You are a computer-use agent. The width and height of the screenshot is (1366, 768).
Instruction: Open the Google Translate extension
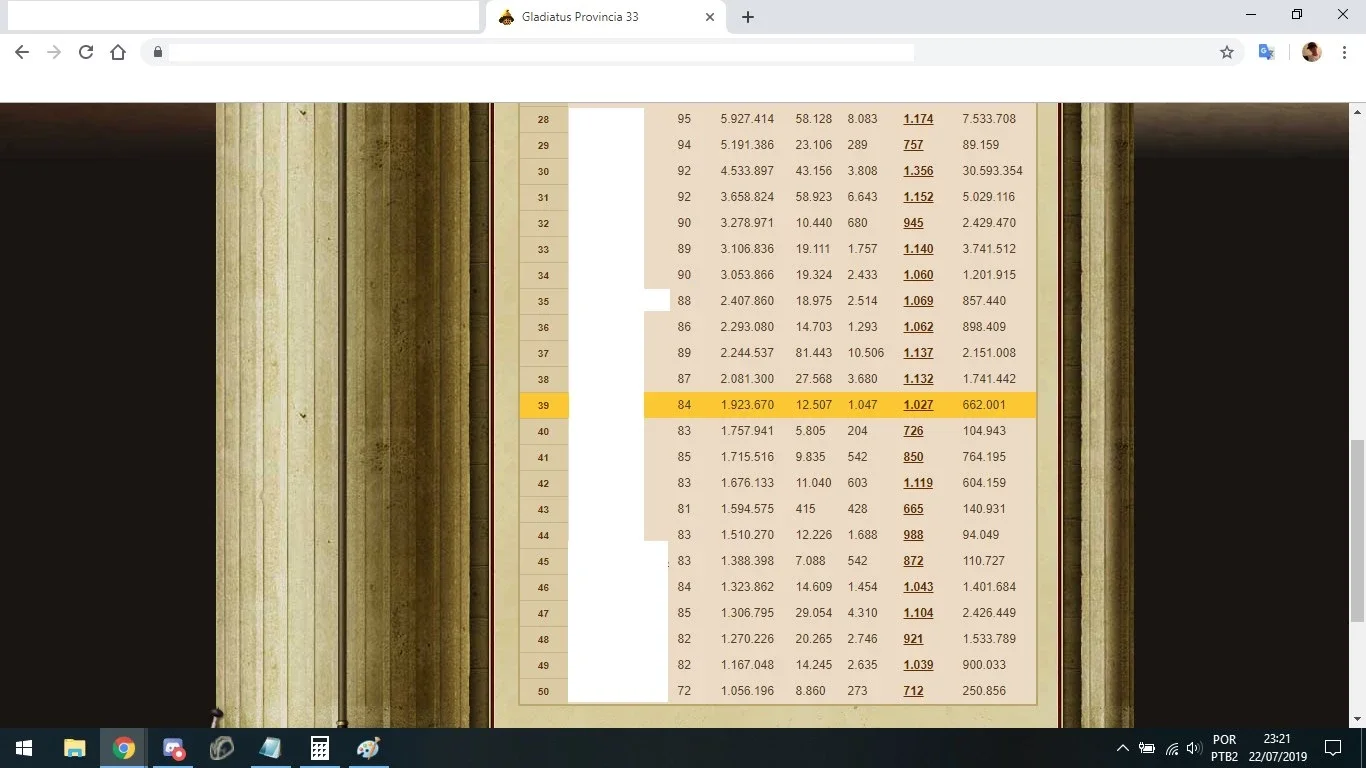(1266, 52)
